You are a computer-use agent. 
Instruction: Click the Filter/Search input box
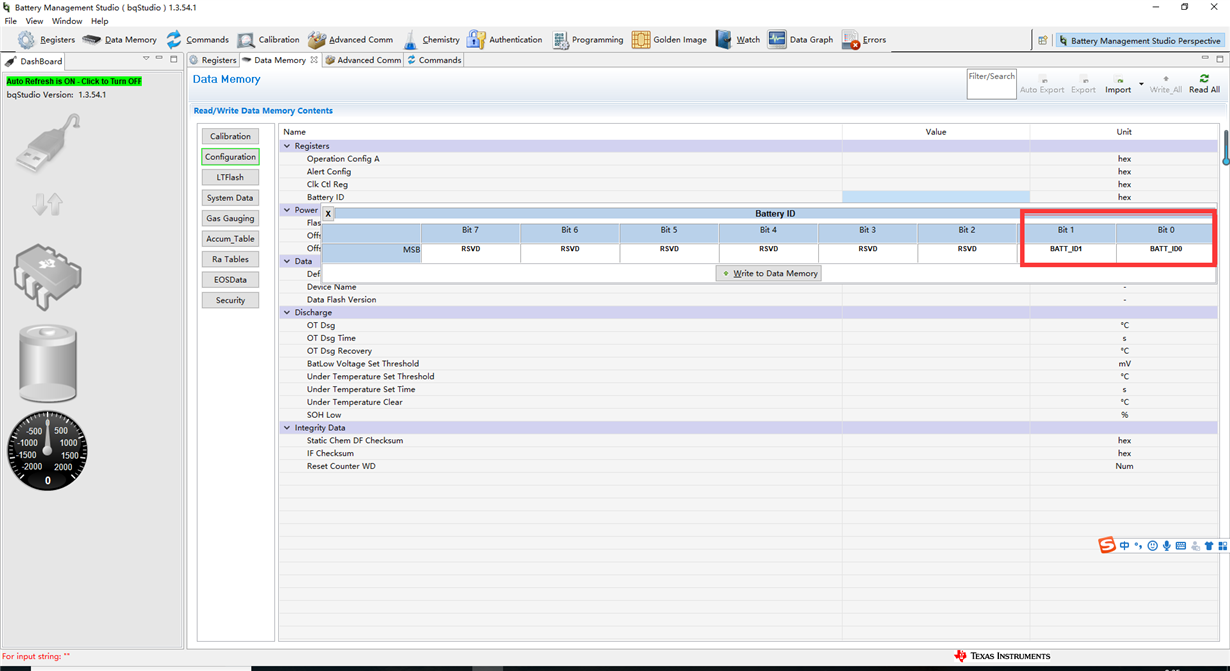991,84
